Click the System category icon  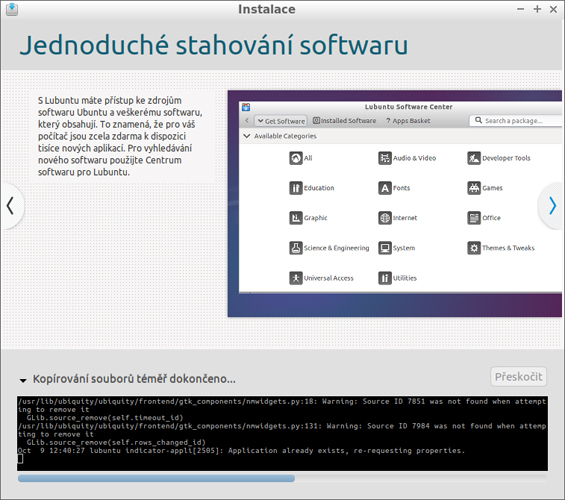385,248
